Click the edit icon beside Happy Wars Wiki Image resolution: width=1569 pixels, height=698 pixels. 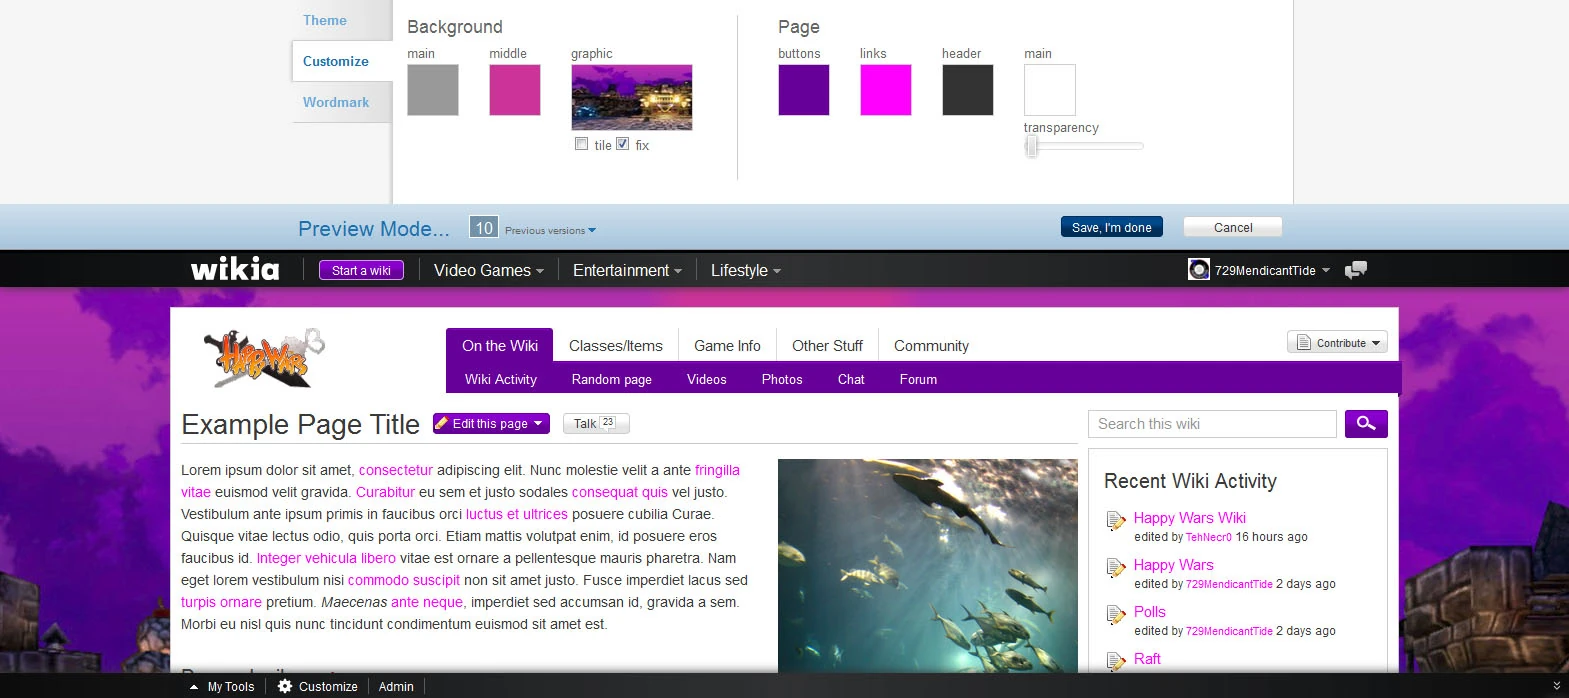(x=1116, y=521)
